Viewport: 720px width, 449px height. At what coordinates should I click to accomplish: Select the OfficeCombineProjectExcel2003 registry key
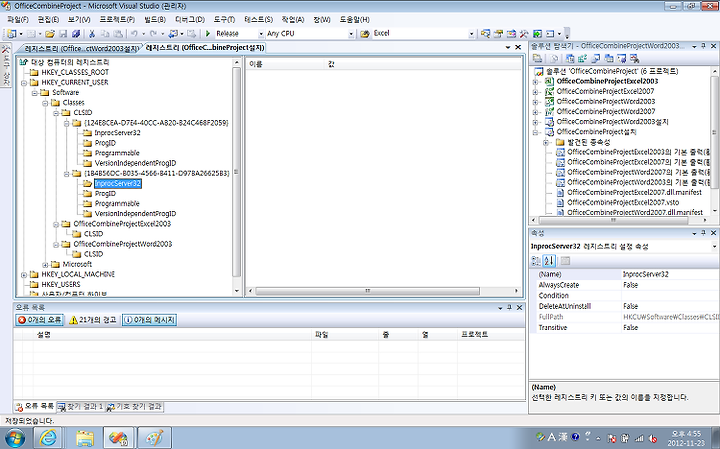[122, 224]
